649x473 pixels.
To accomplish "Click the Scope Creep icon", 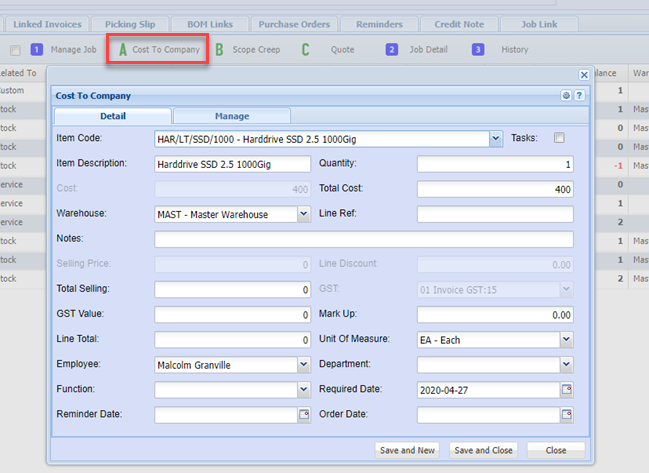I will pos(219,49).
